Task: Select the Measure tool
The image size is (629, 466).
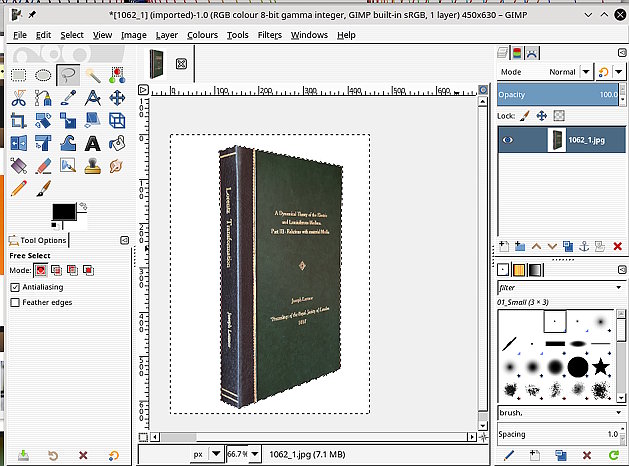Action: point(93,98)
